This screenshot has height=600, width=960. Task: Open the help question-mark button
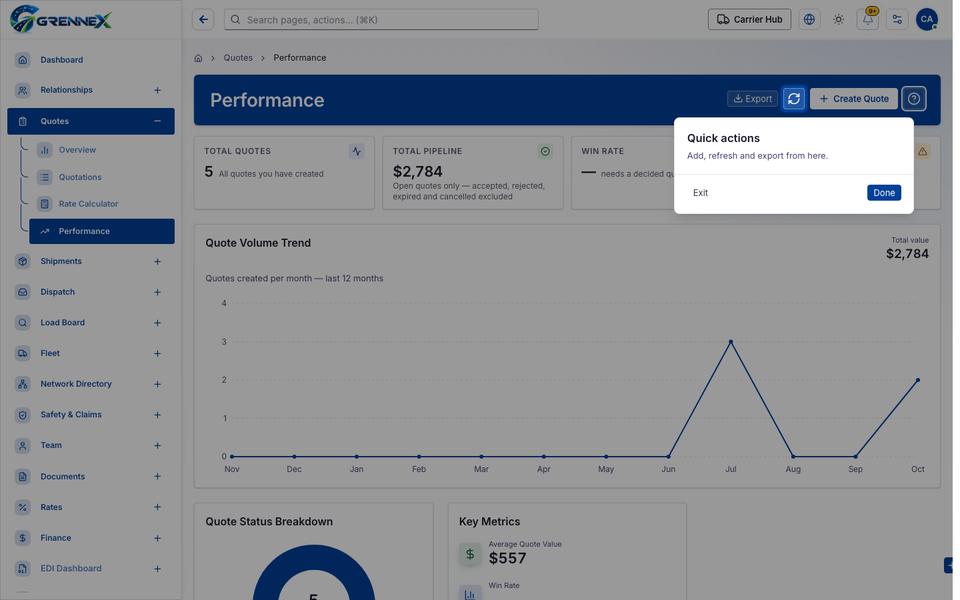coord(914,99)
